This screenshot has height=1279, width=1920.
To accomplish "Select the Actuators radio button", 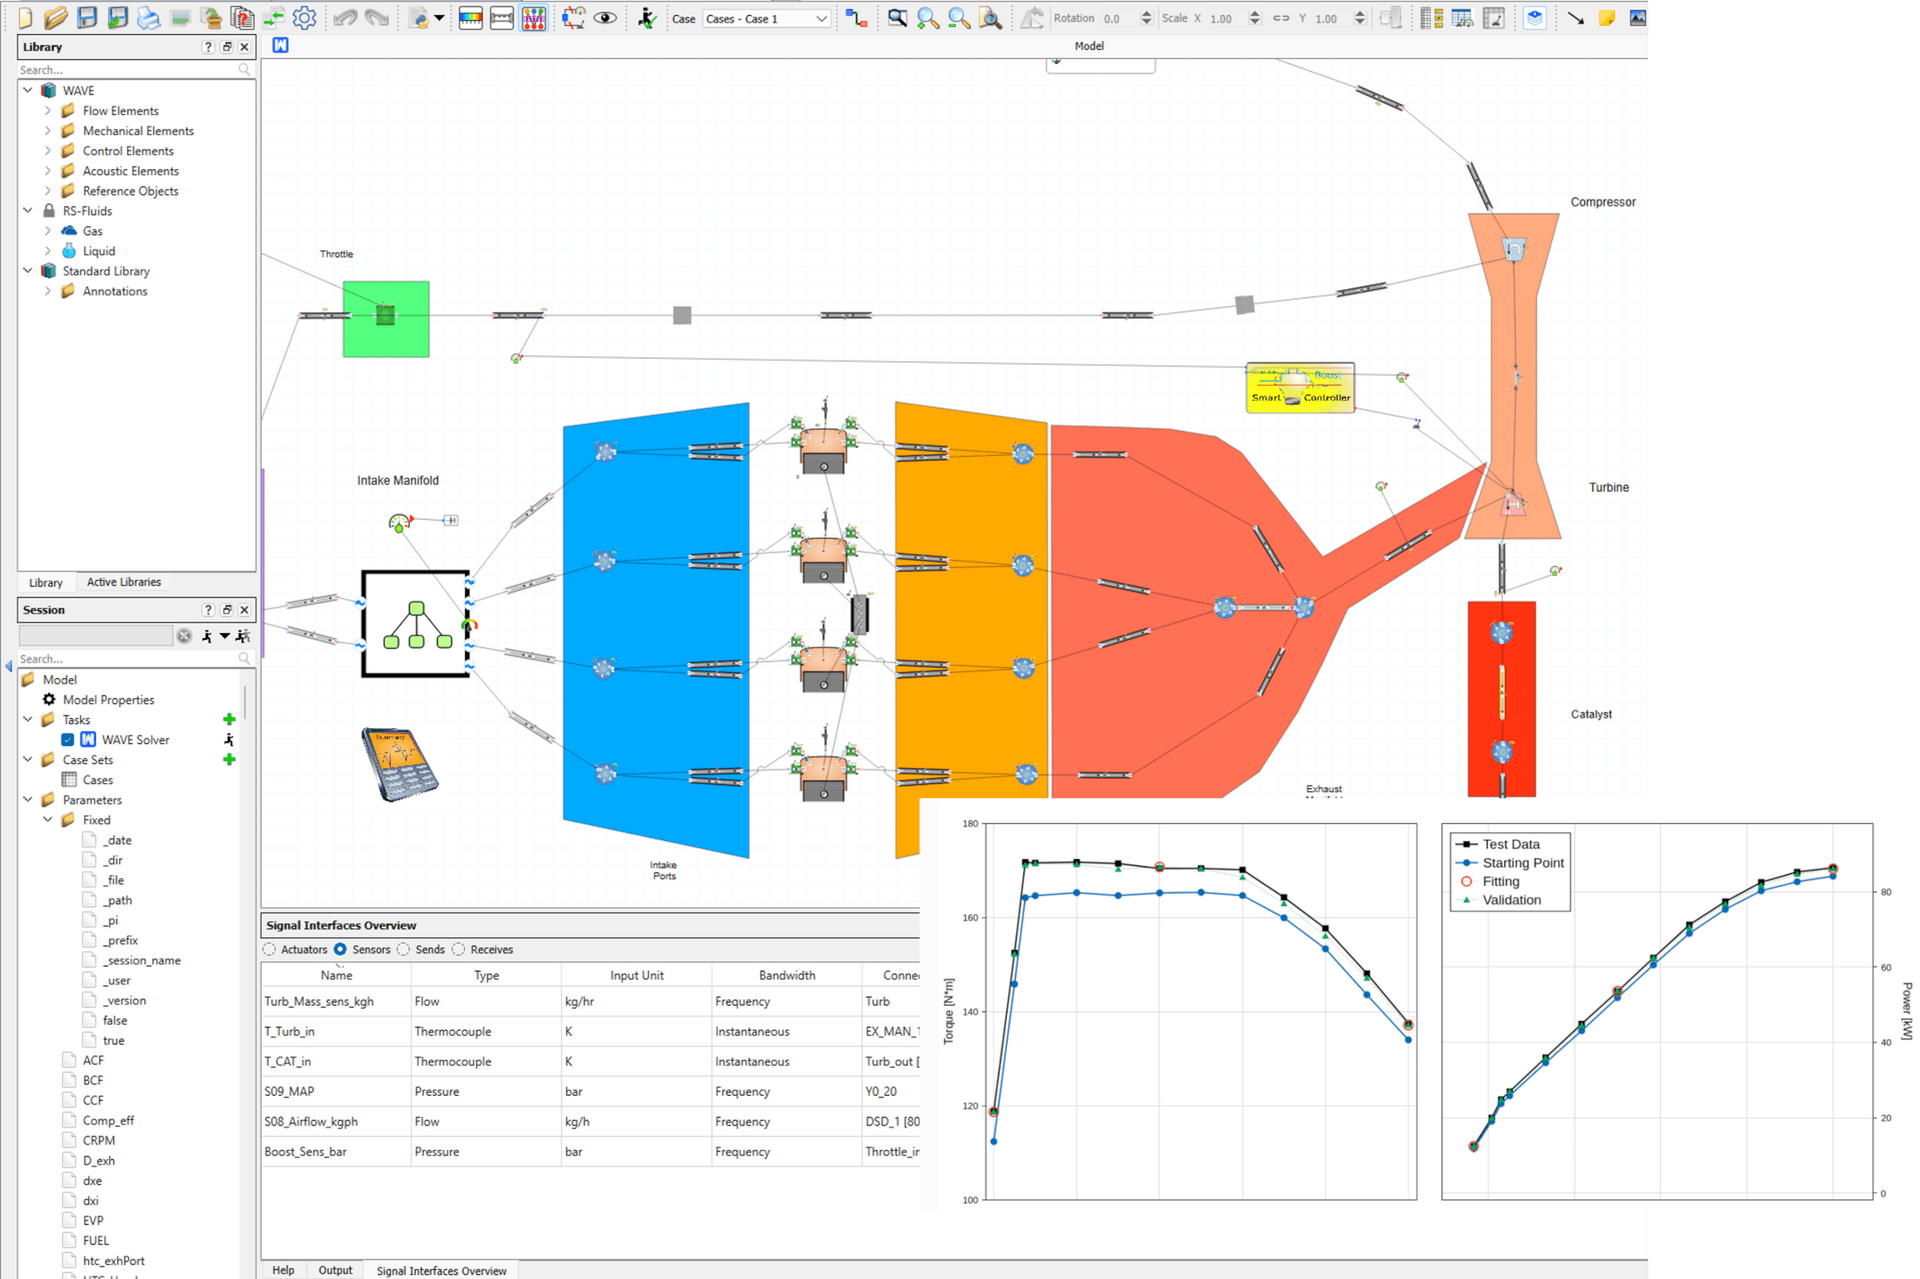I will (268, 949).
